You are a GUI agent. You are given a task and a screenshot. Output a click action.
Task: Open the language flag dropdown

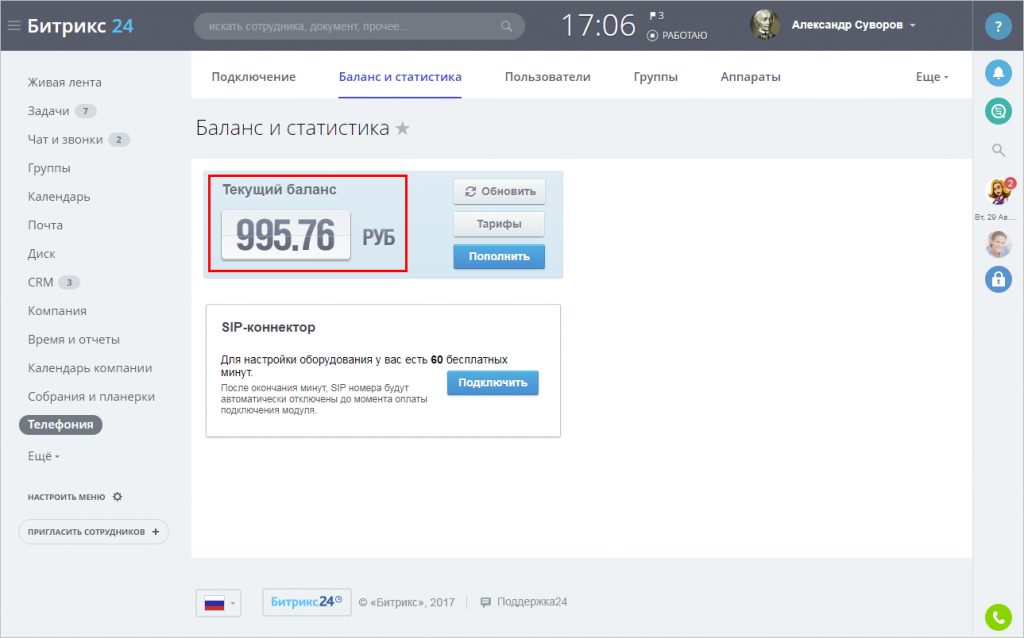tap(218, 603)
